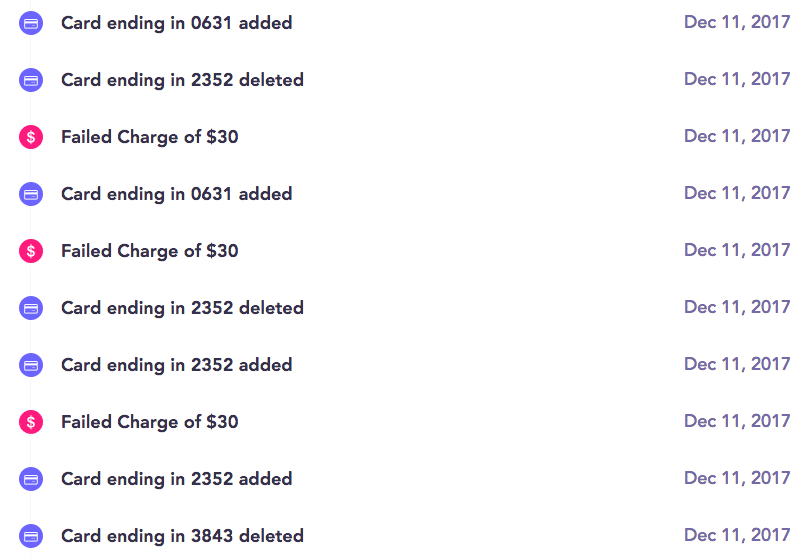
Task: Click the date of the topmost Failed Charge
Action: point(737,137)
